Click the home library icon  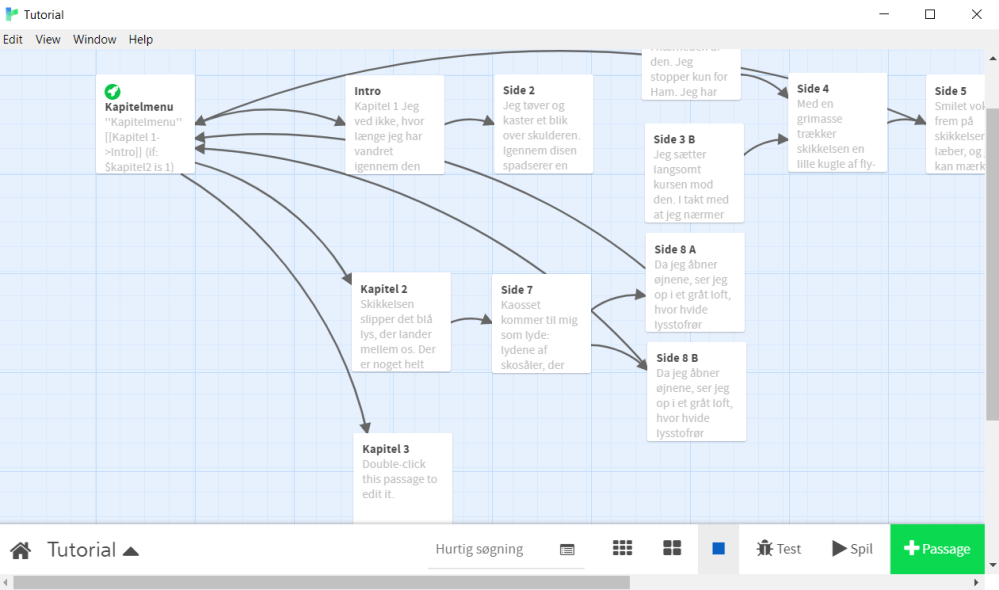(20, 550)
